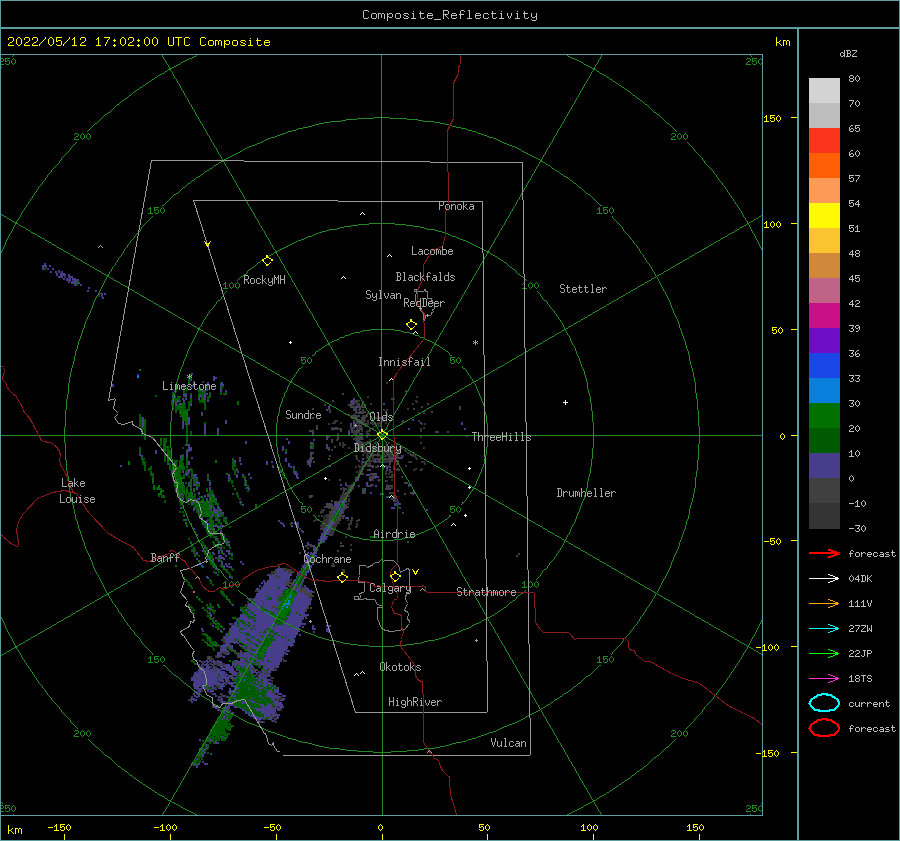Image resolution: width=900 pixels, height=841 pixels.
Task: Click the white 04DK arrow icon
Action: click(x=824, y=578)
